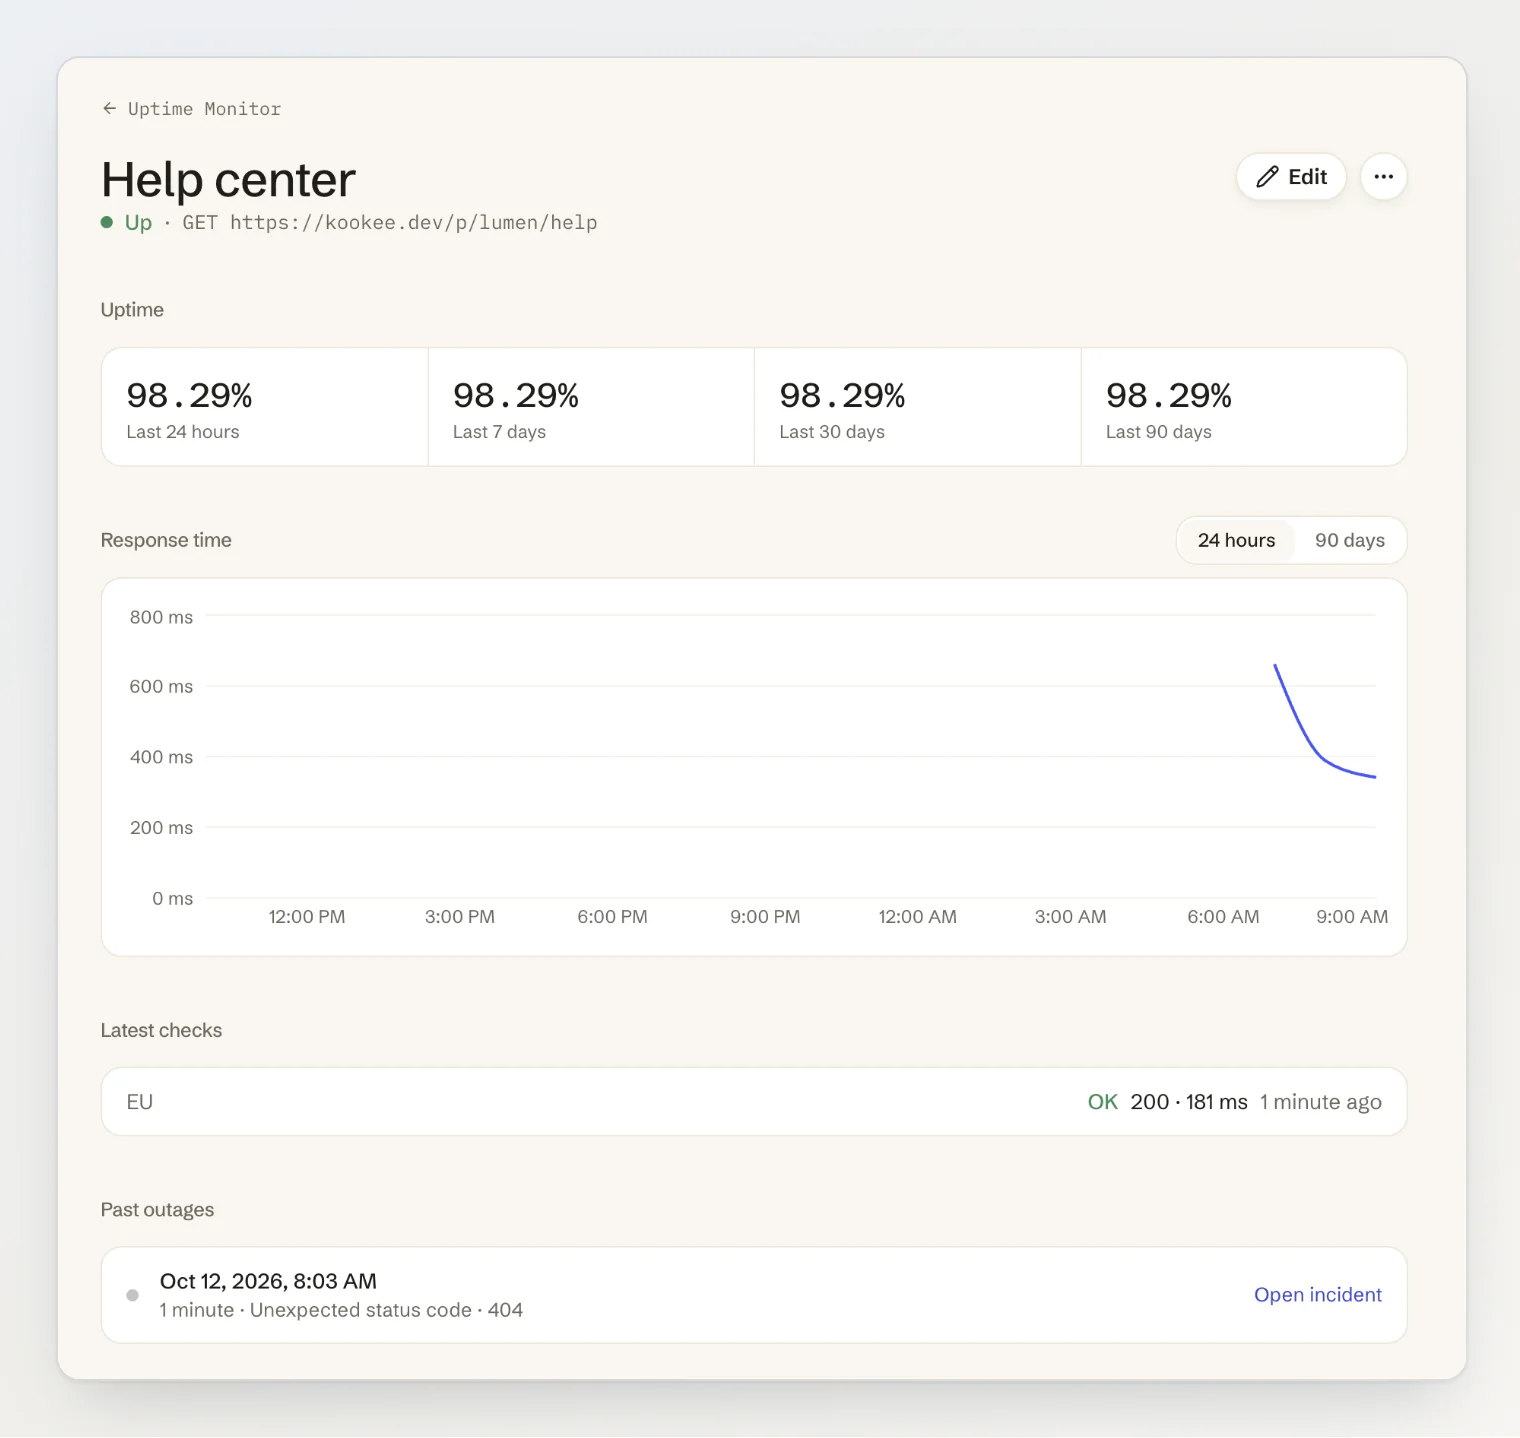The image size is (1520, 1438).
Task: Switch response time to 90 days
Action: point(1350,540)
